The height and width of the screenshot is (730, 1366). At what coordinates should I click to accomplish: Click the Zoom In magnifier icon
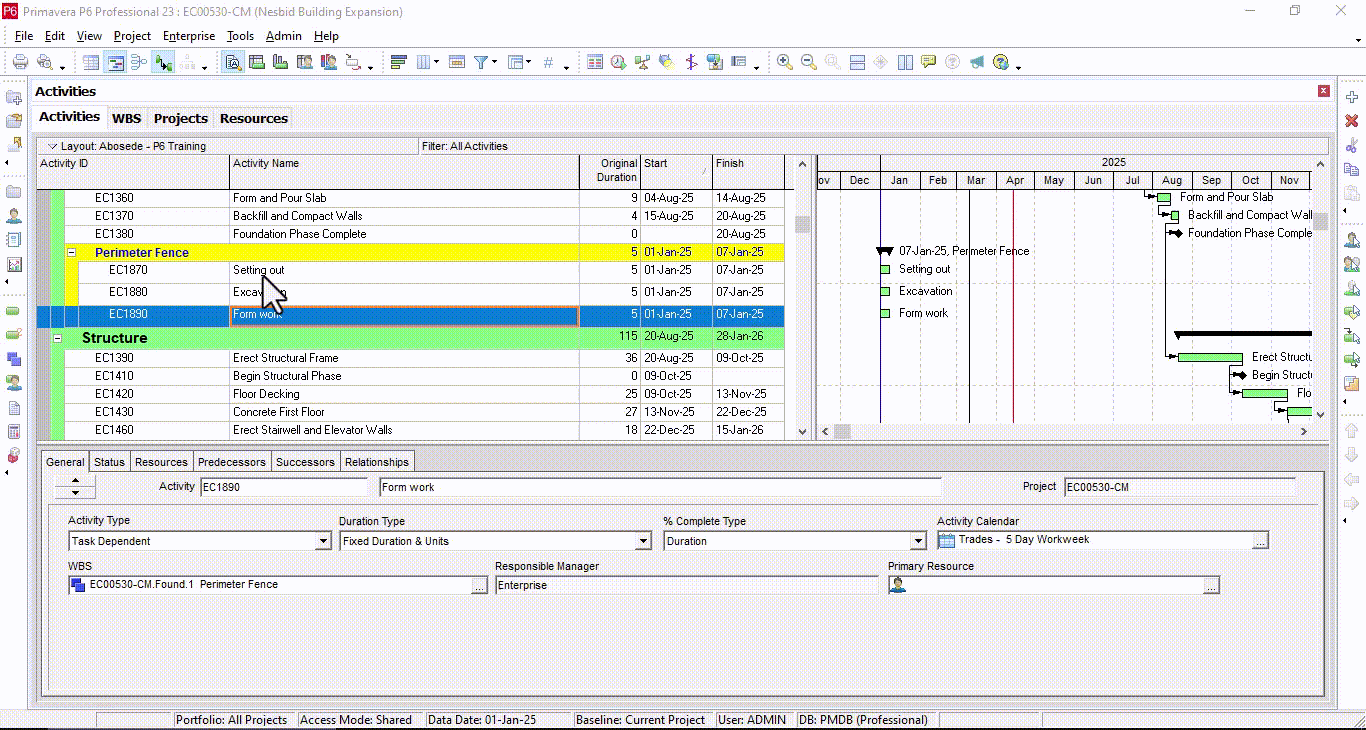pyautogui.click(x=785, y=62)
